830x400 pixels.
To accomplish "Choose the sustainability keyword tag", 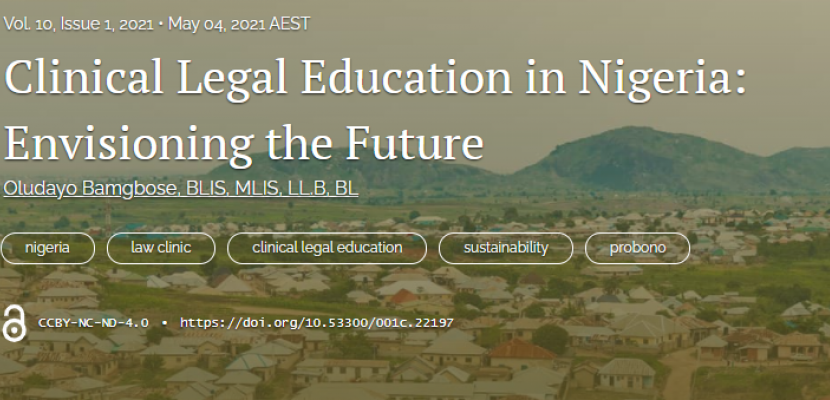I will coord(506,248).
